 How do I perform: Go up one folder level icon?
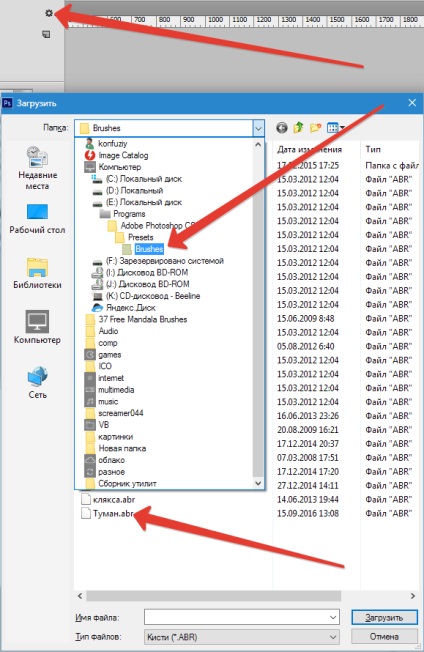(298, 128)
